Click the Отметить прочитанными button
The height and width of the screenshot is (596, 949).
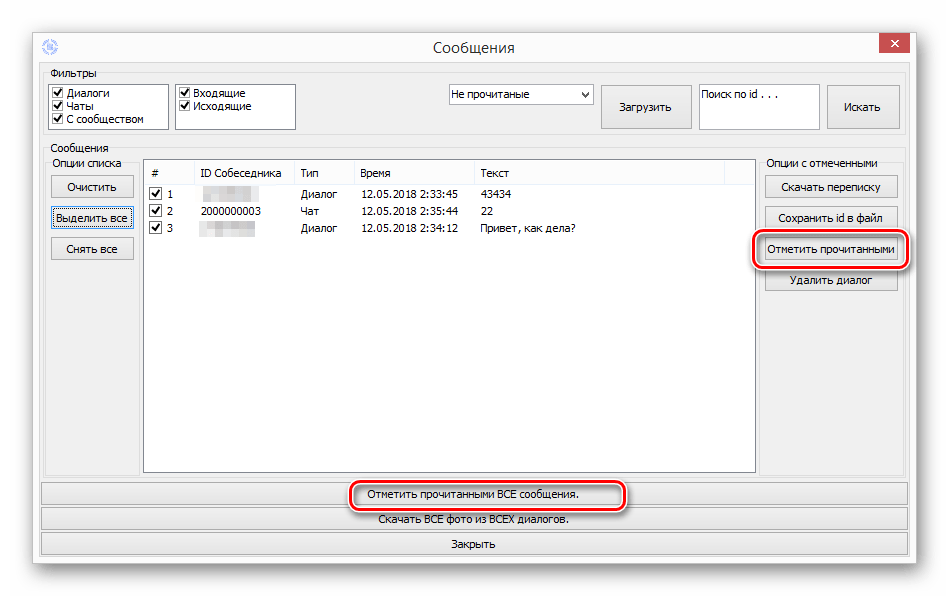[x=831, y=249]
